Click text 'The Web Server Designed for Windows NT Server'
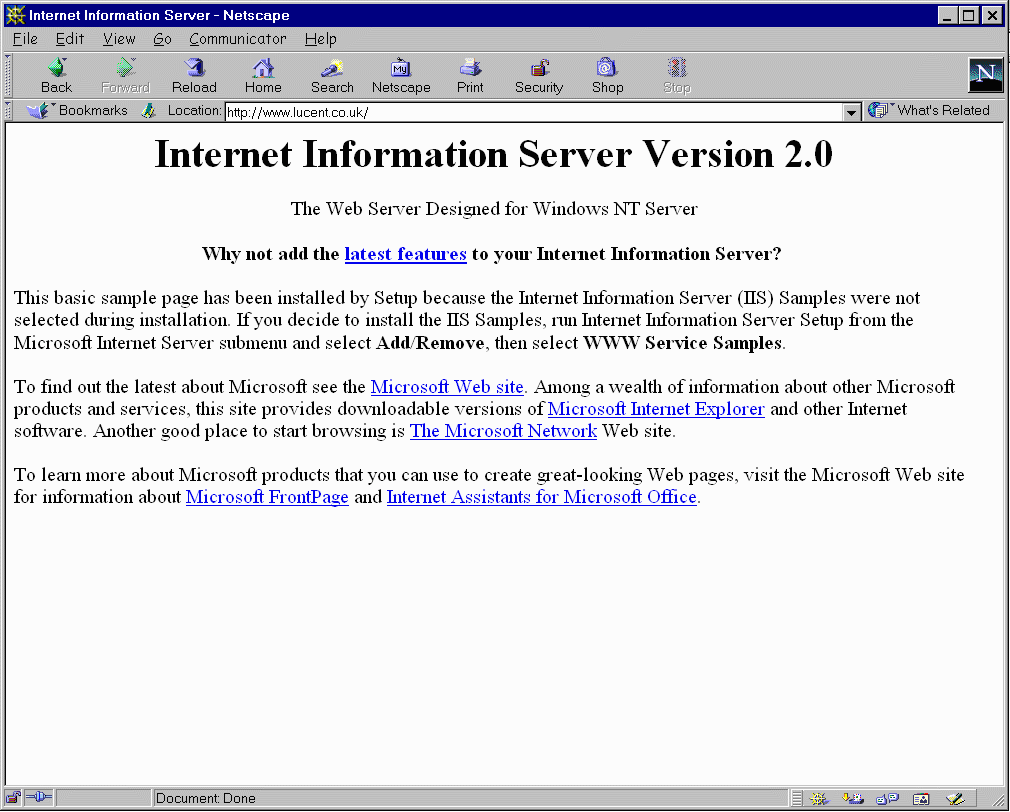The width and height of the screenshot is (1010, 812). [x=493, y=209]
